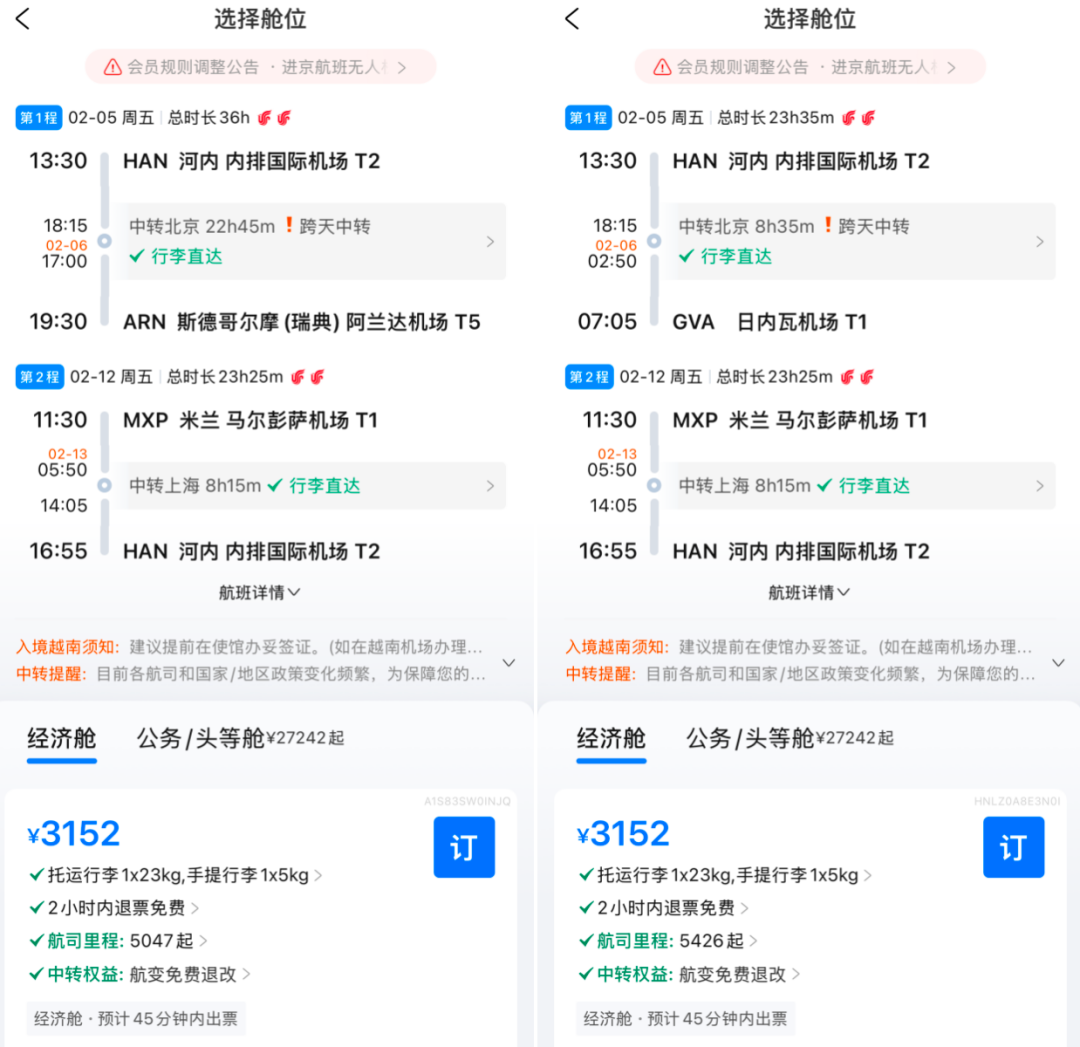View 2小时内退票免费 refund policy on the Geneva fare
The image size is (1080, 1047).
click(x=664, y=909)
